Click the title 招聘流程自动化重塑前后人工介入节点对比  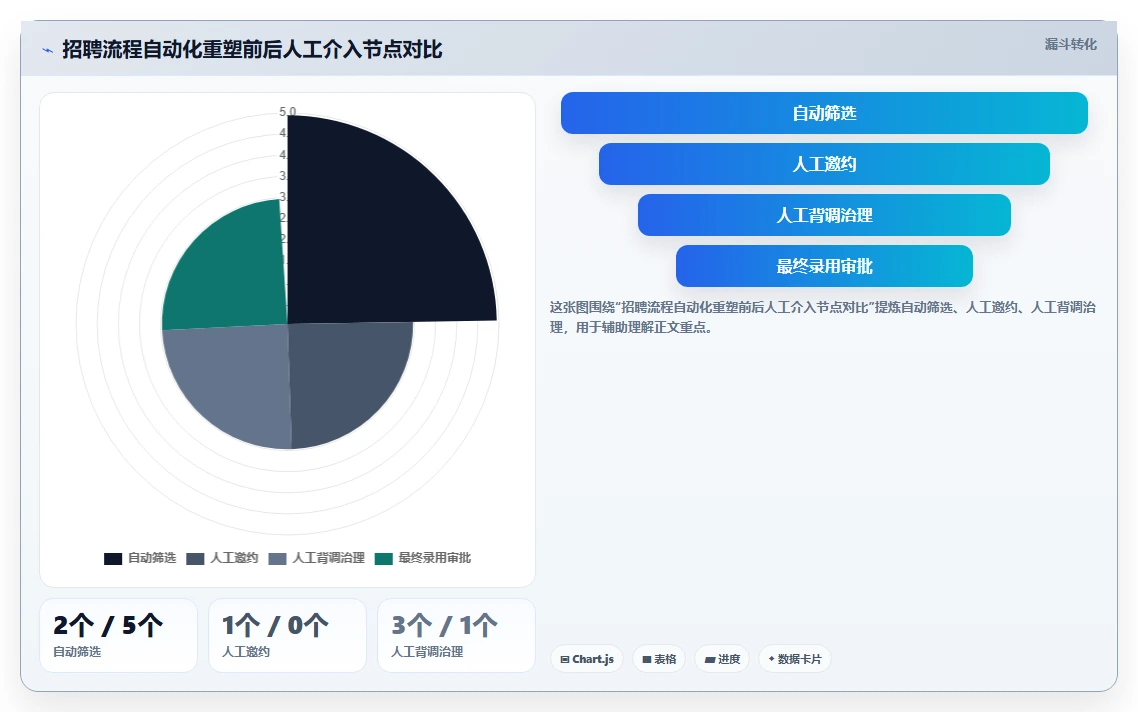(252, 49)
